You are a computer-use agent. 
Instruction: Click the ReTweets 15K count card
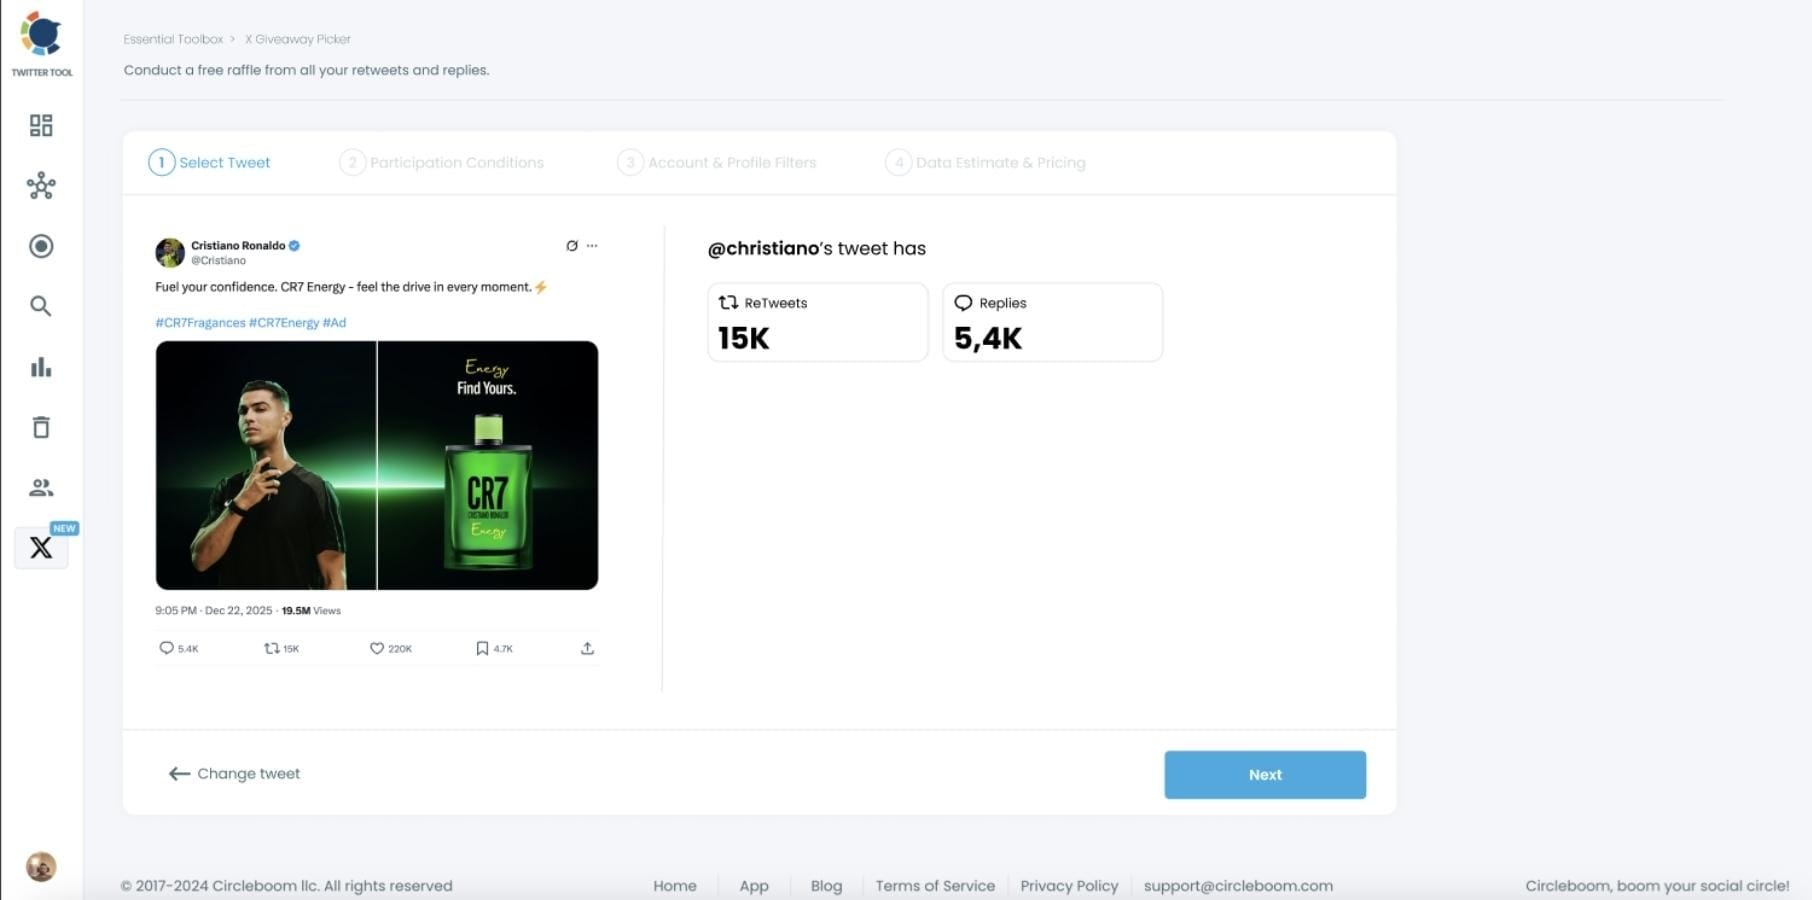[x=818, y=322]
